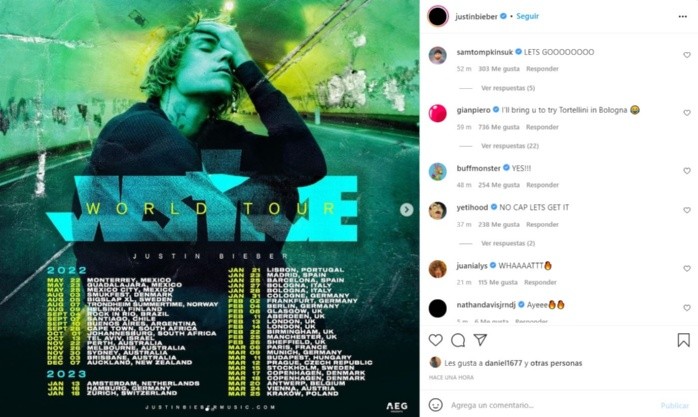
Task: Like the yetihood comment
Action: click(687, 210)
